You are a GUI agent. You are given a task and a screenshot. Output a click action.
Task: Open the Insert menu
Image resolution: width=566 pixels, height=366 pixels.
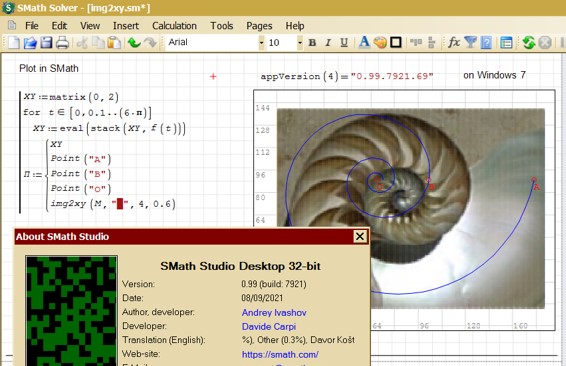126,26
